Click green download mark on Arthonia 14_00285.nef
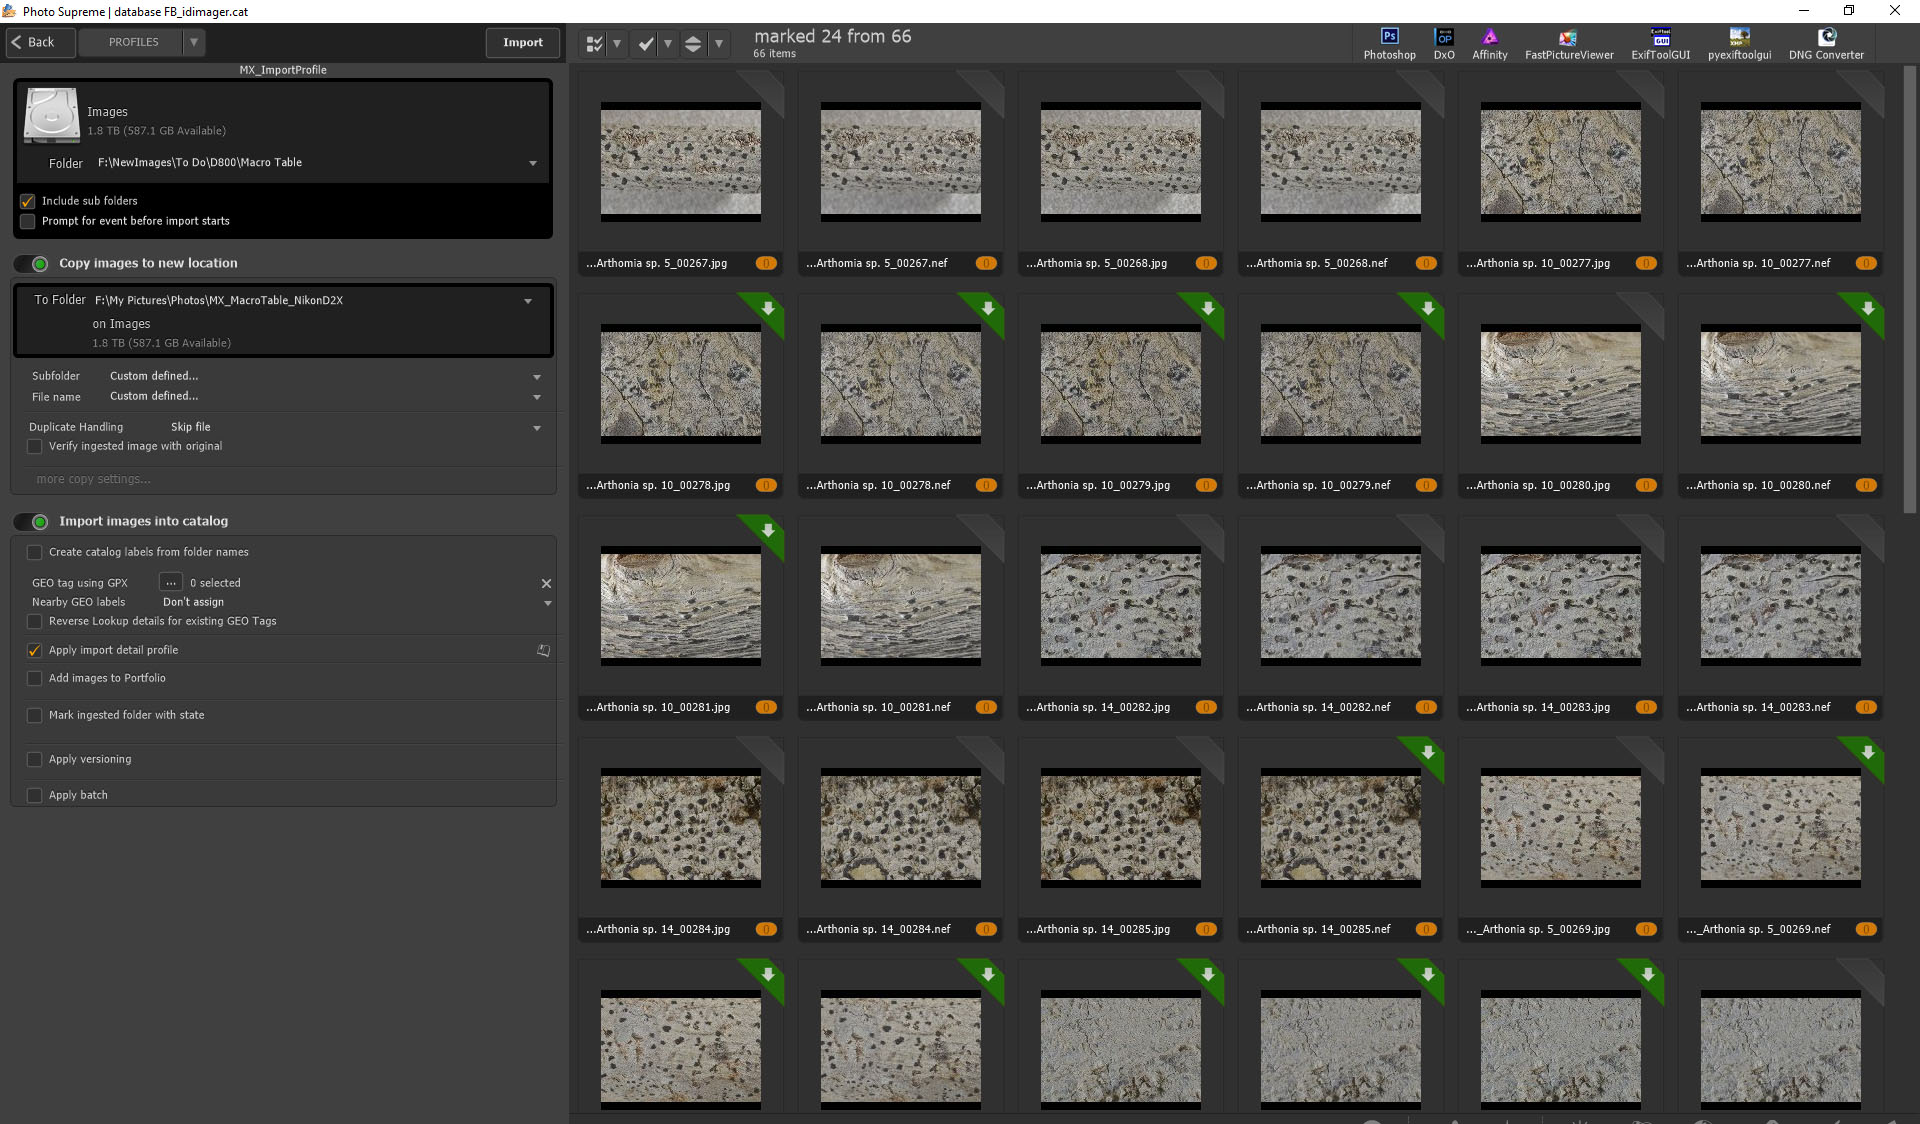The image size is (1920, 1124). [x=1428, y=752]
